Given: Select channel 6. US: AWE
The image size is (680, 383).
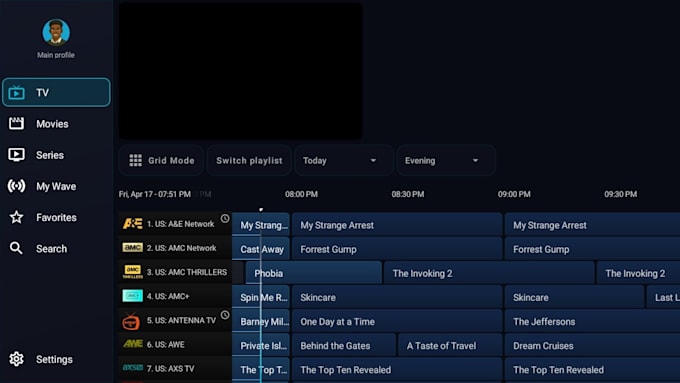Looking at the screenshot, I should coord(175,344).
